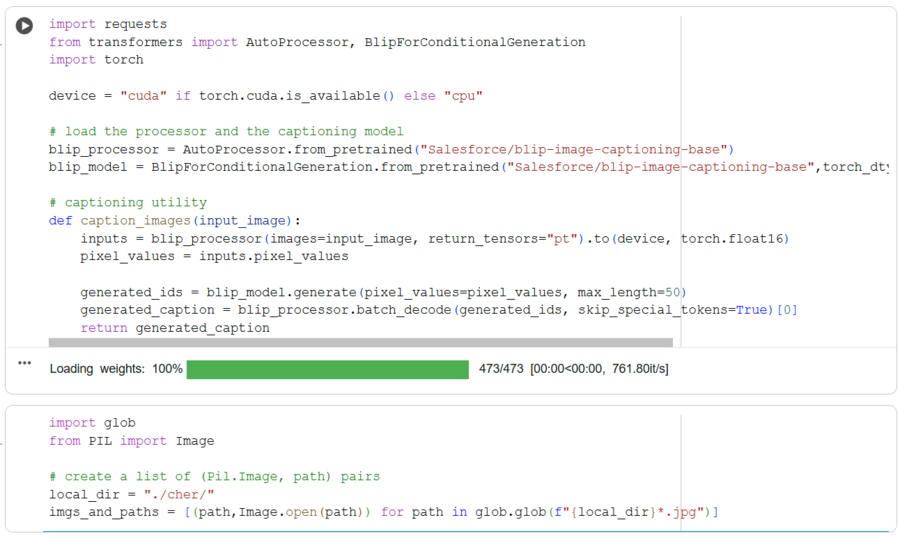Click the imgs_and_paths list comprehension line

(x=384, y=512)
